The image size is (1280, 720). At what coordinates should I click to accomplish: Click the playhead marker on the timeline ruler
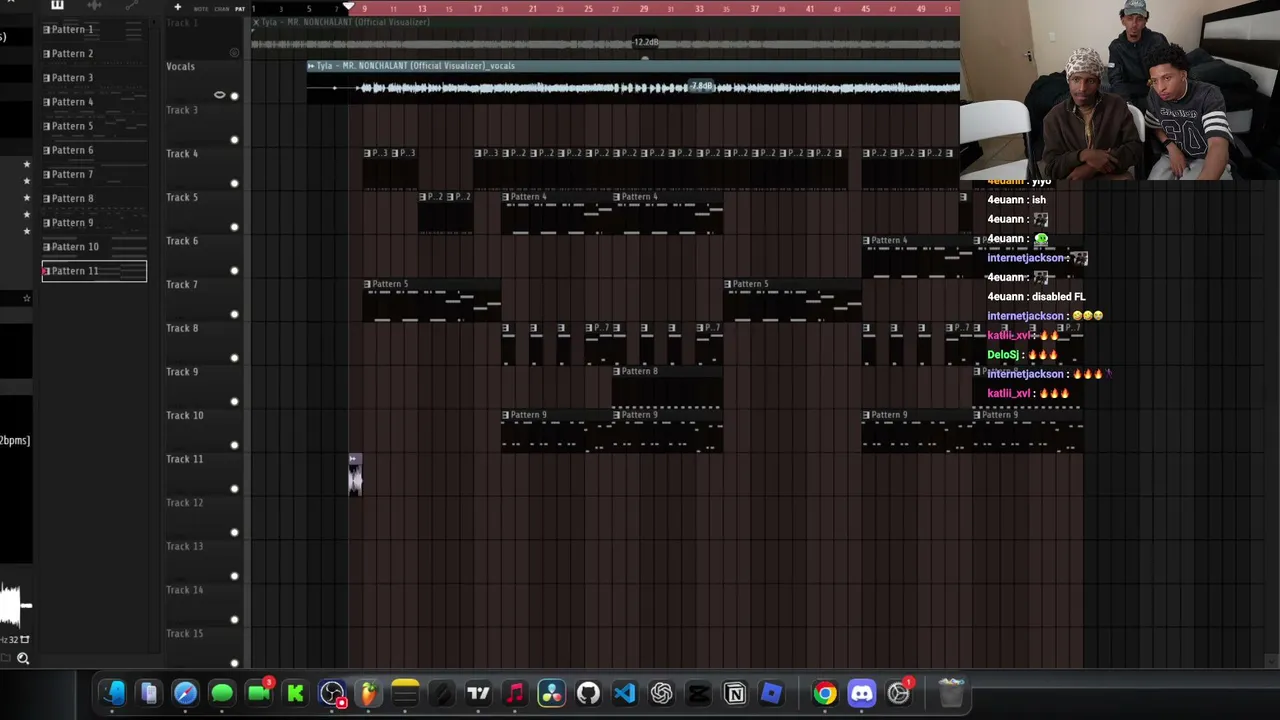tap(348, 8)
